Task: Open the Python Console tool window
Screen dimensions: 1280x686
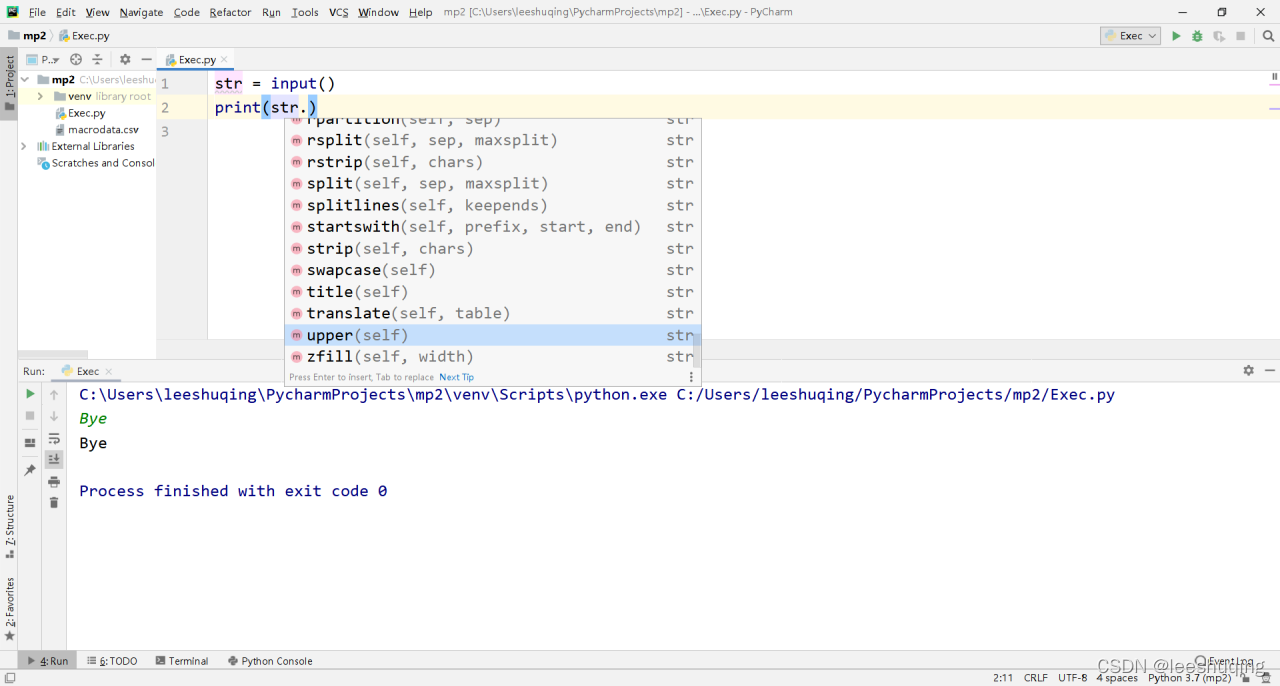Action: pyautogui.click(x=270, y=661)
